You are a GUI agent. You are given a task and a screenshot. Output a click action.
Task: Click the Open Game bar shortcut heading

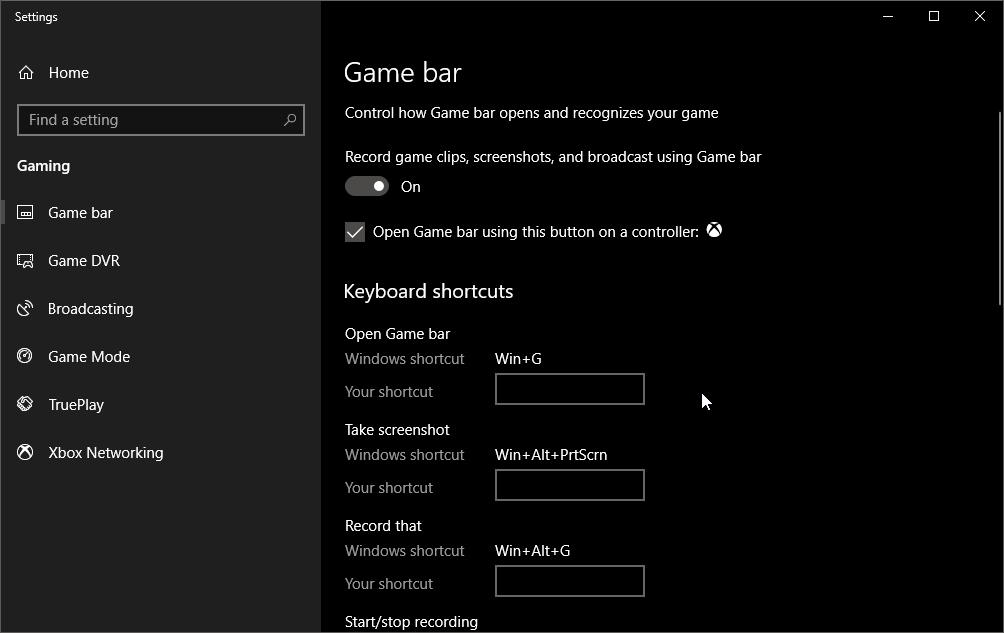pyautogui.click(x=397, y=334)
